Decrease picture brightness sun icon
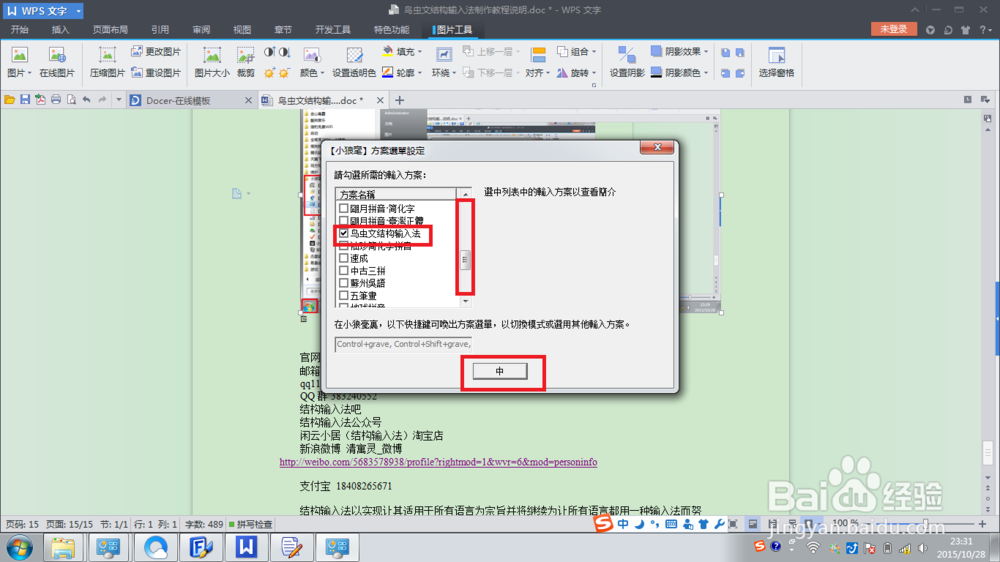 tap(284, 73)
